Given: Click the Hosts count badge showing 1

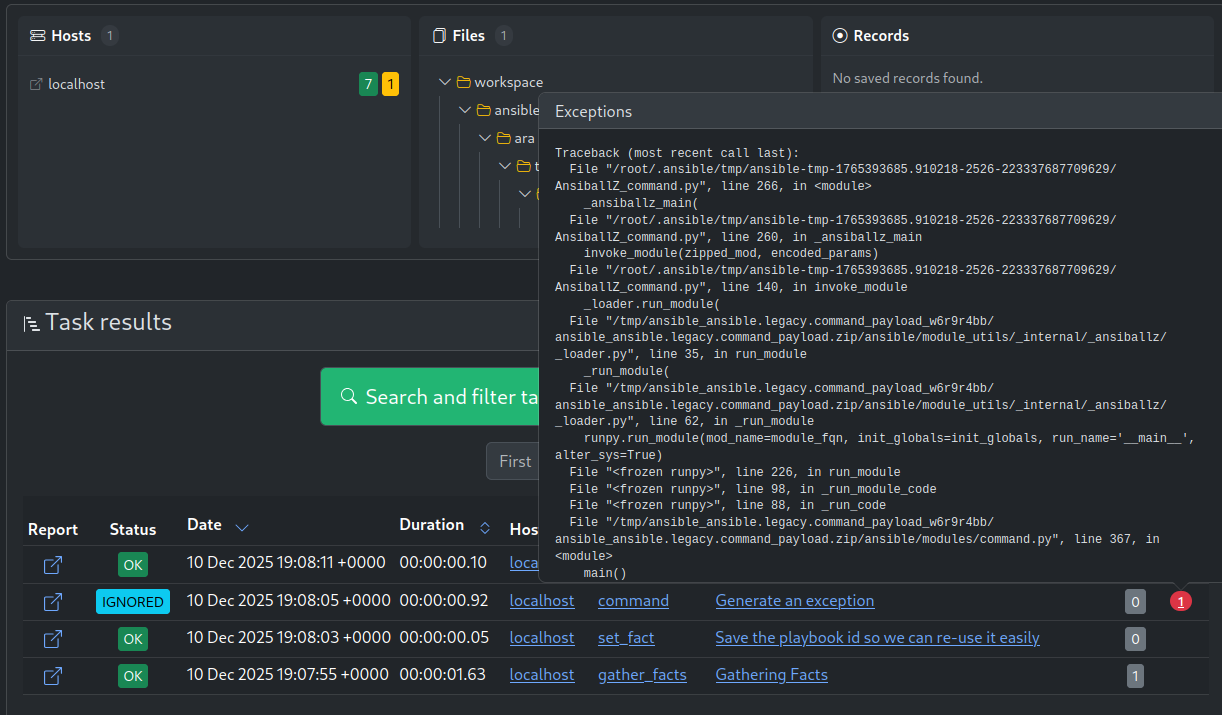Looking at the screenshot, I should pyautogui.click(x=110, y=36).
